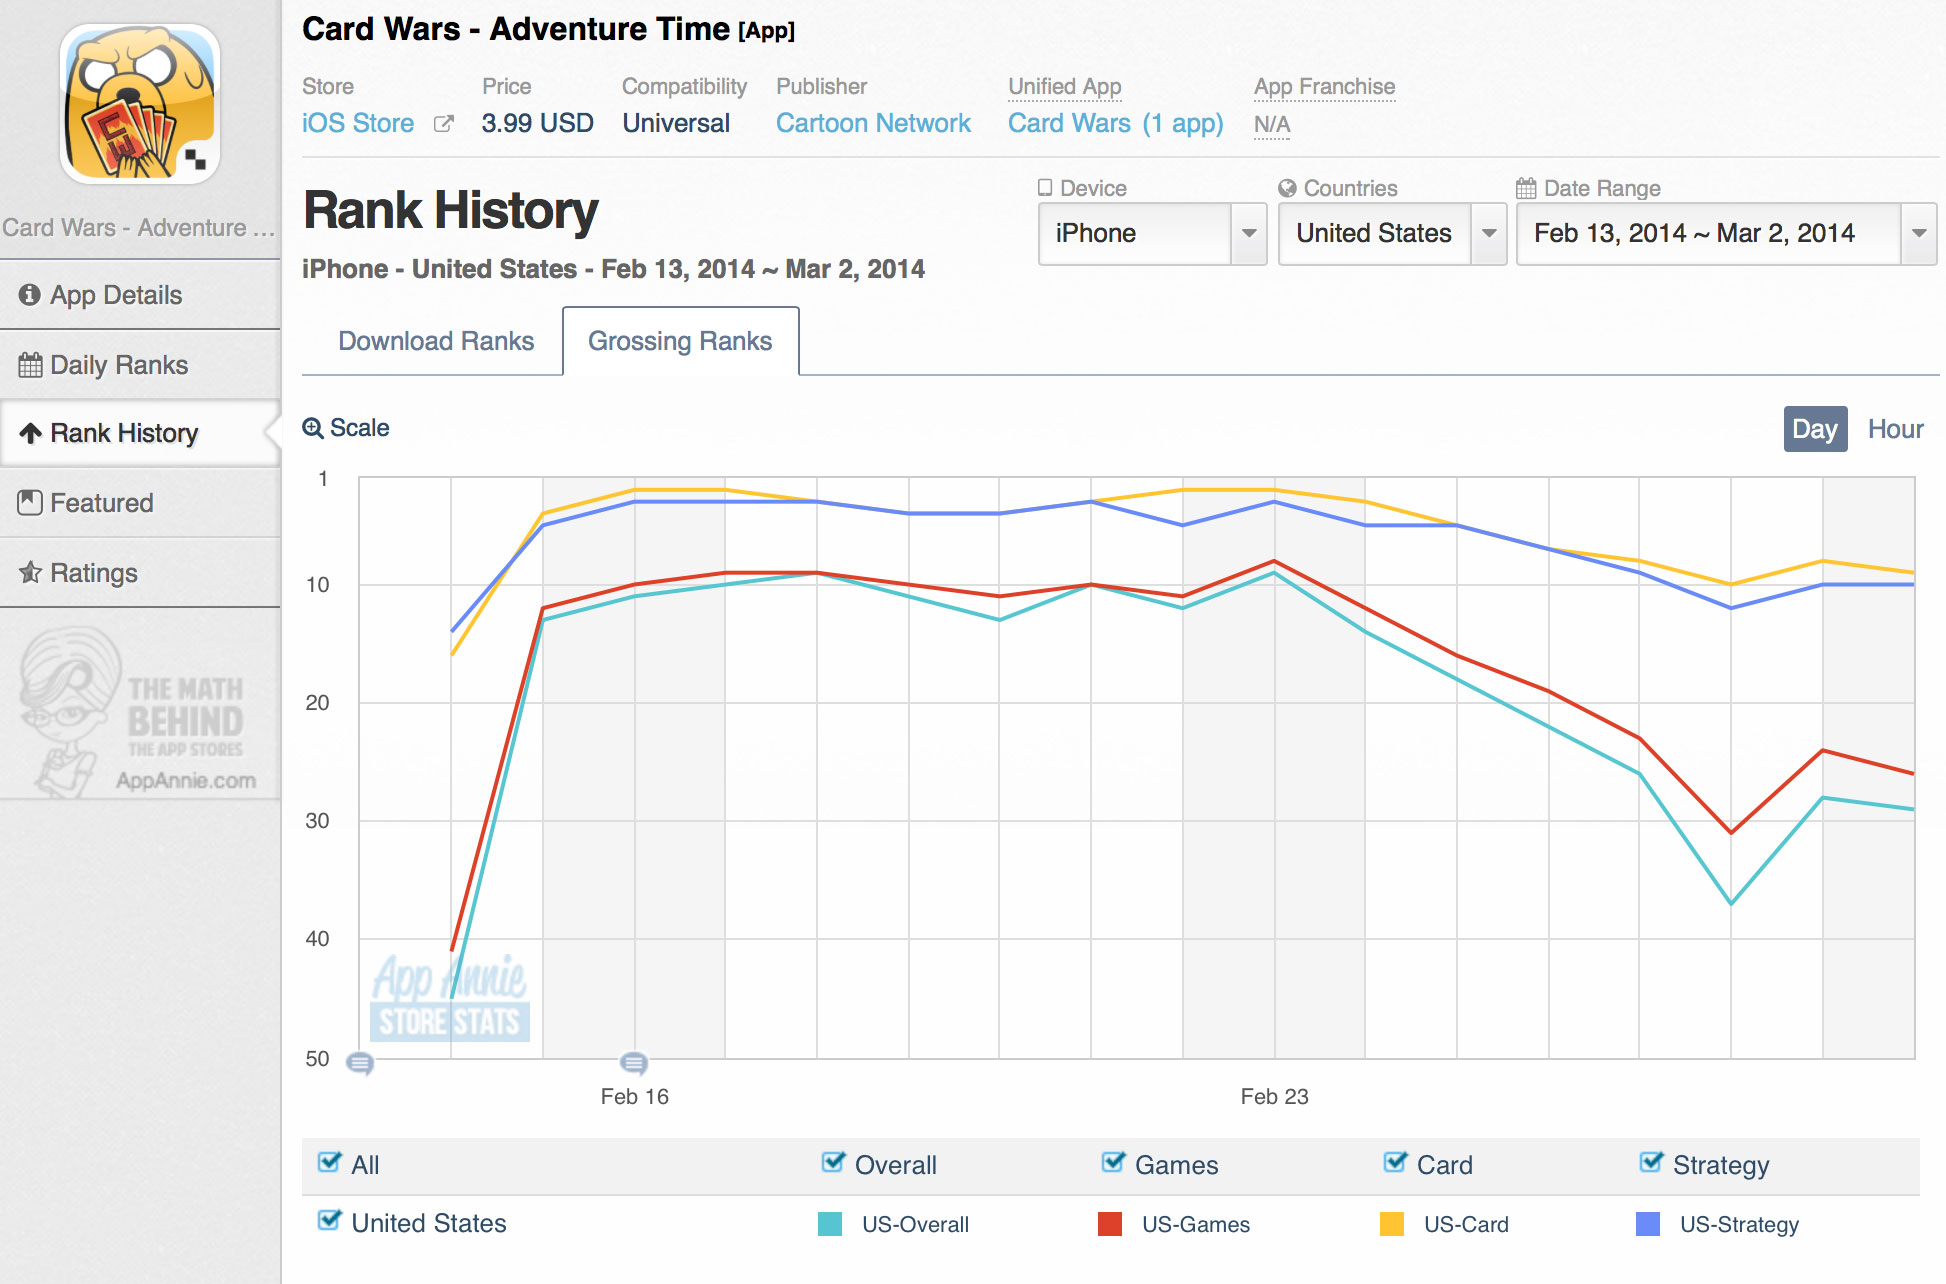
Task: Click the App Franchise N/A link
Action: tap(1272, 124)
